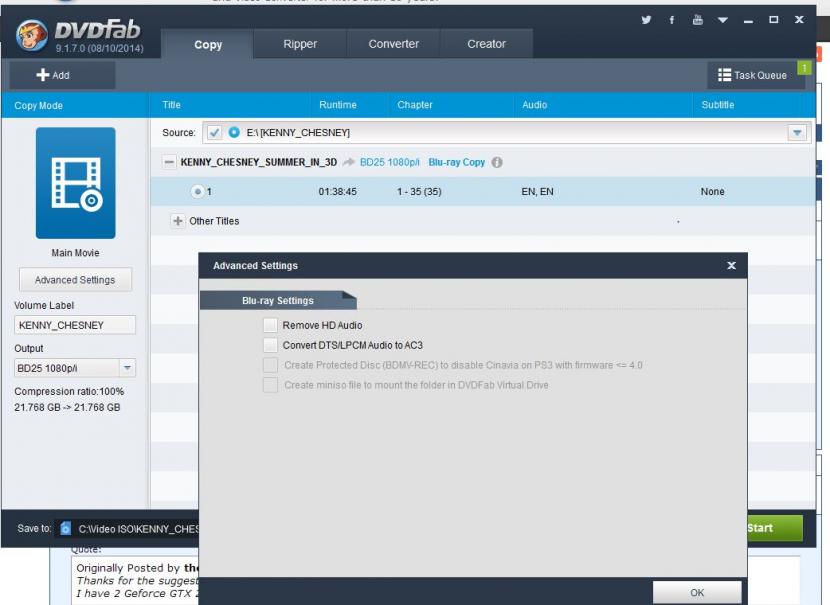Click the blue disc icon next to source
The height and width of the screenshot is (605, 830).
pyautogui.click(x=234, y=132)
